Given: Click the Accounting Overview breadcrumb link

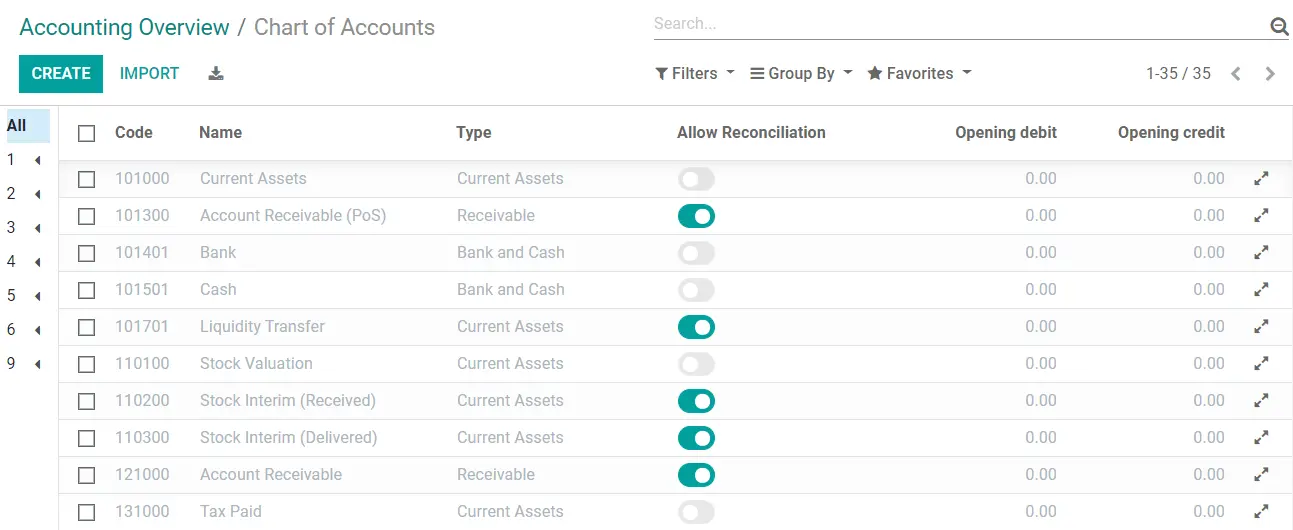Looking at the screenshot, I should coord(124,27).
